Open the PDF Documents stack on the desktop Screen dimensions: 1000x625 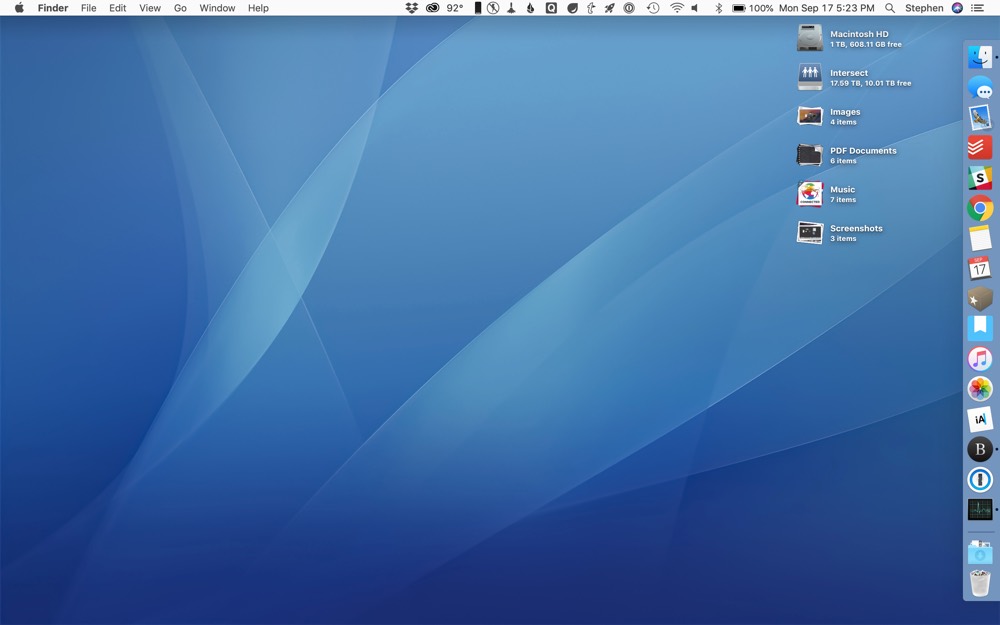(x=810, y=155)
